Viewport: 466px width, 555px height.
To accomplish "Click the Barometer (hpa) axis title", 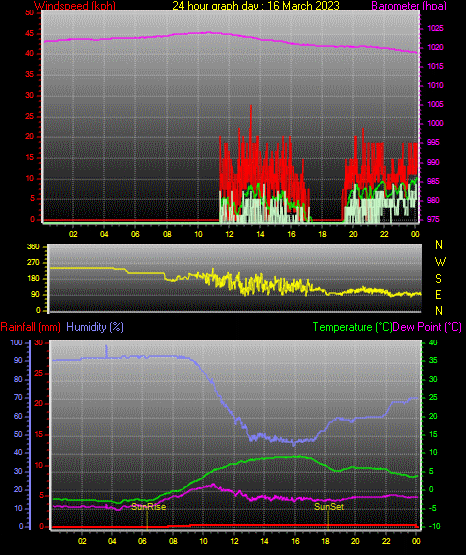I will (x=409, y=6).
